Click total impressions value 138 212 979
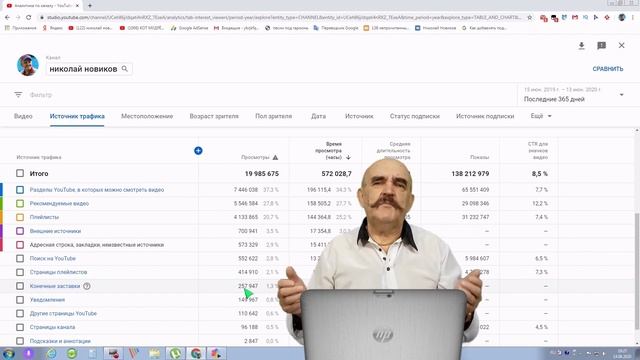The height and width of the screenshot is (360, 640). click(470, 173)
